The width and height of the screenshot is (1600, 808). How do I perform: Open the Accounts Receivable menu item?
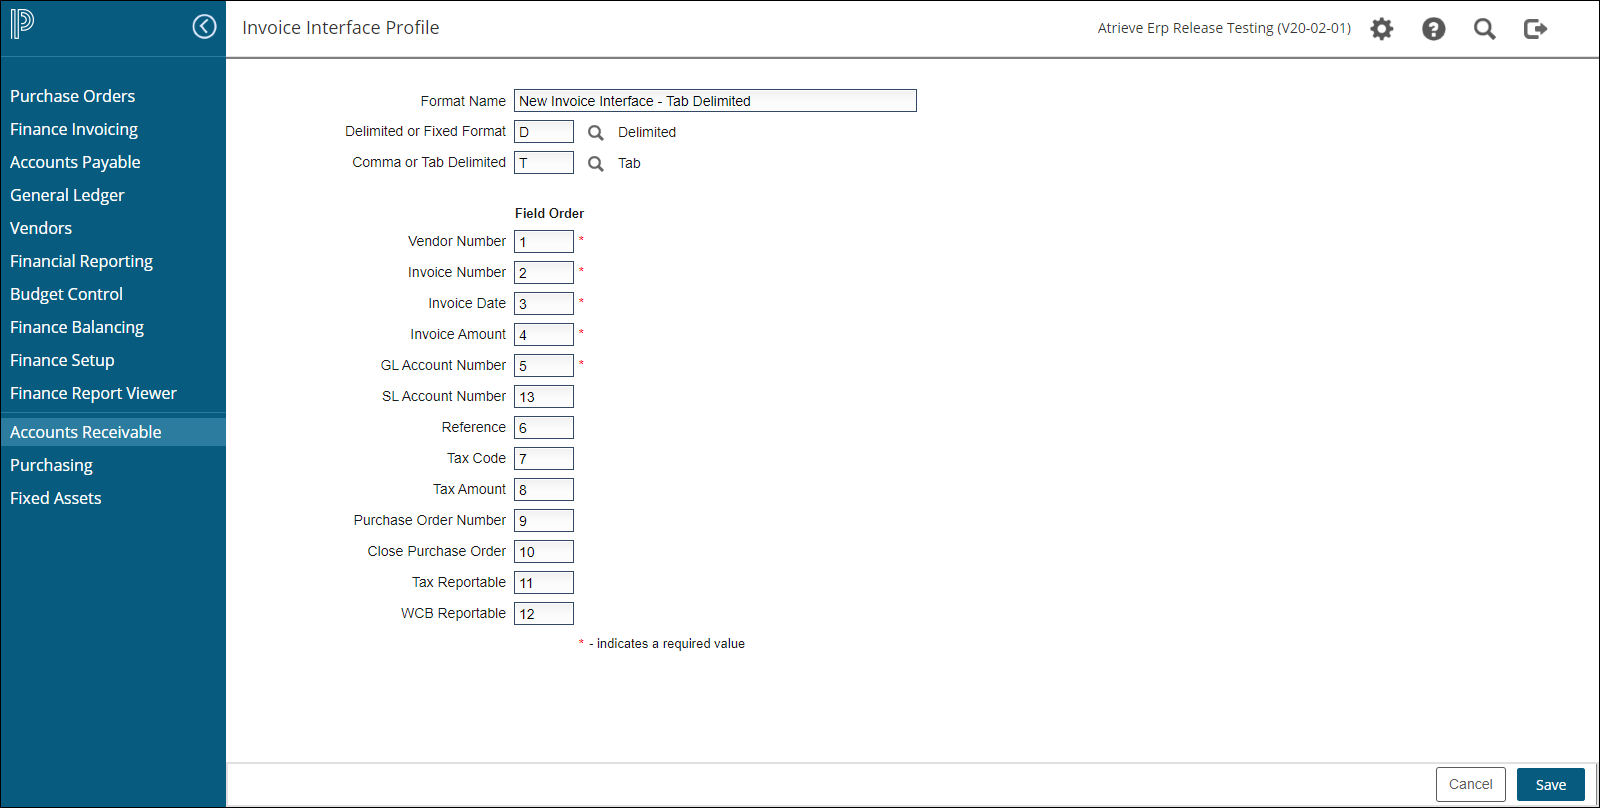[x=86, y=432]
